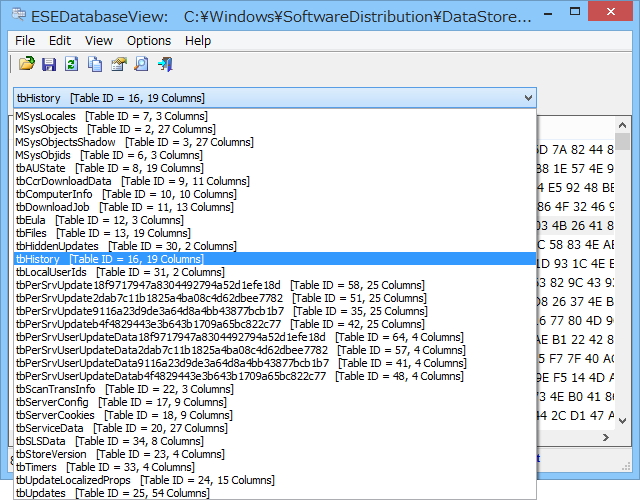Maximize the ESEDatabaseView window
The height and width of the screenshot is (500, 640).
coord(575,12)
